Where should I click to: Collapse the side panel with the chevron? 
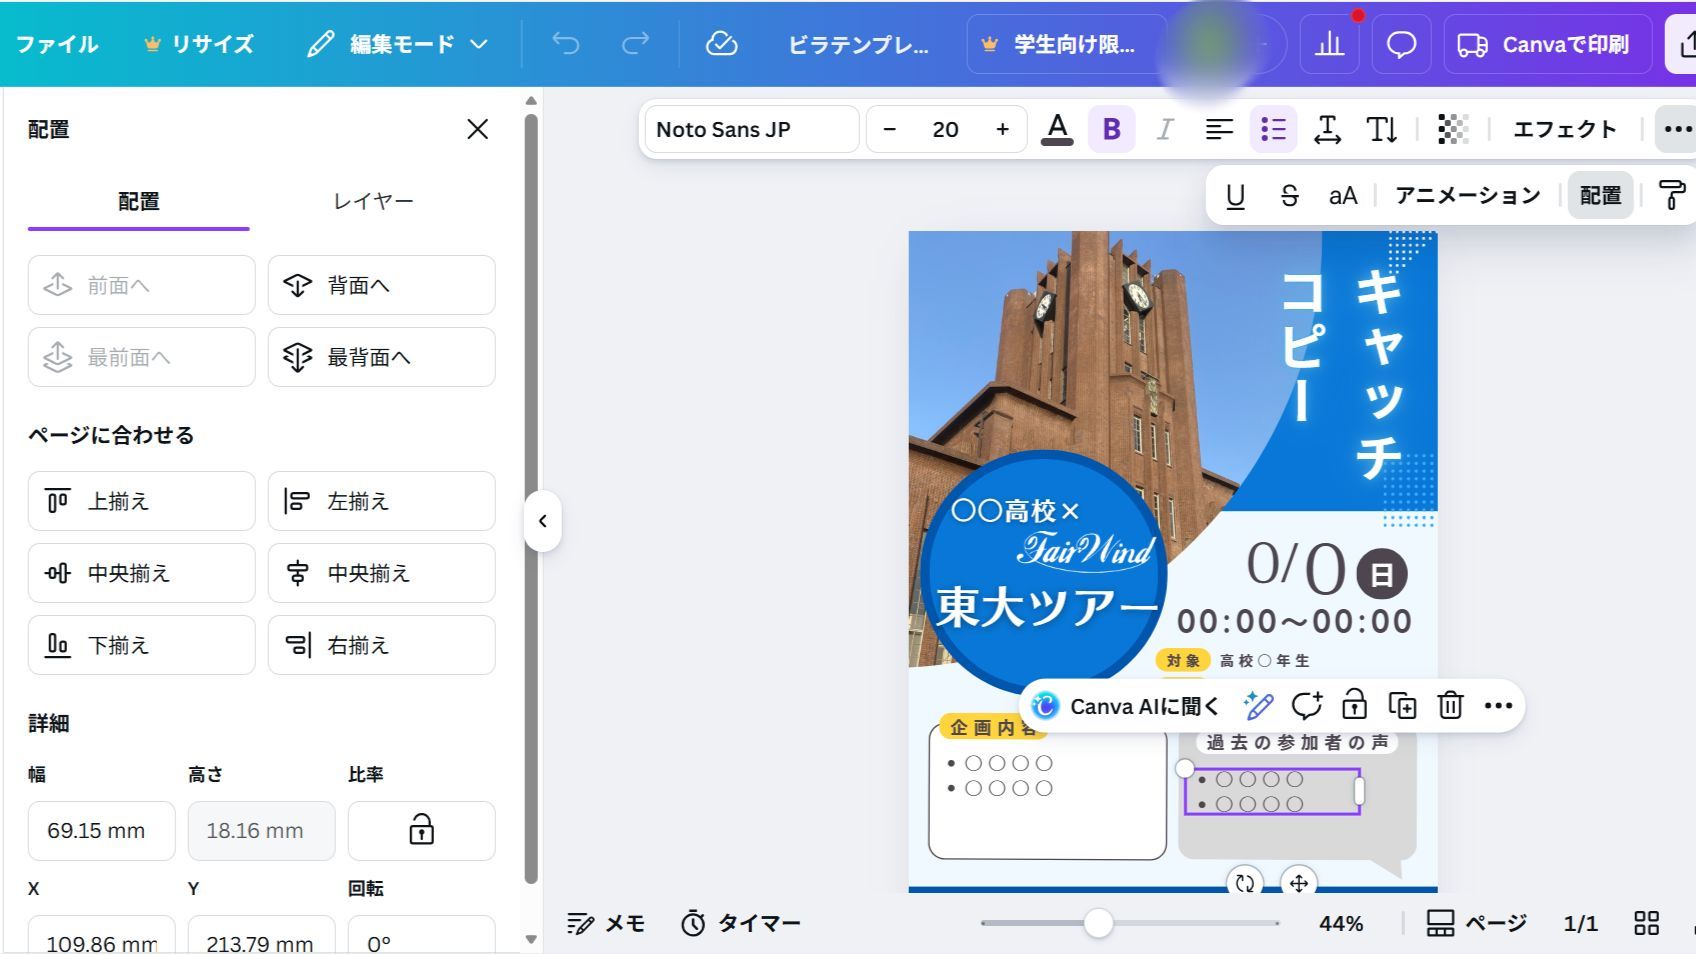tap(542, 521)
